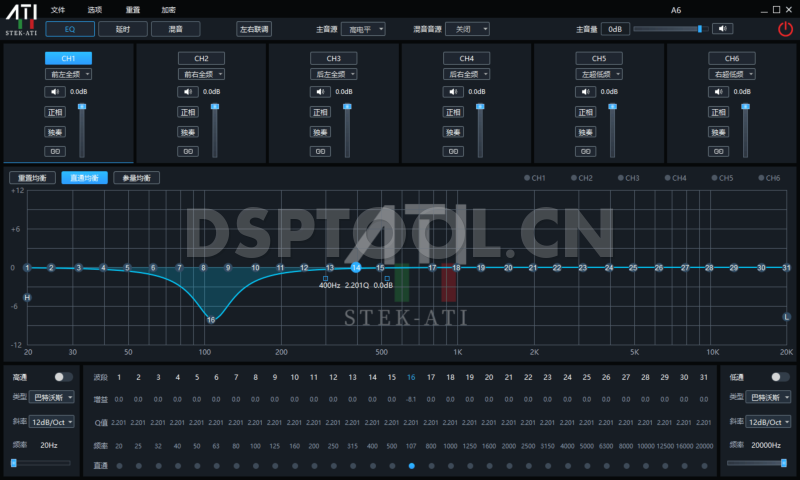The height and width of the screenshot is (480, 800).
Task: Select EQ node 11 on the curve
Action: (x=280, y=267)
